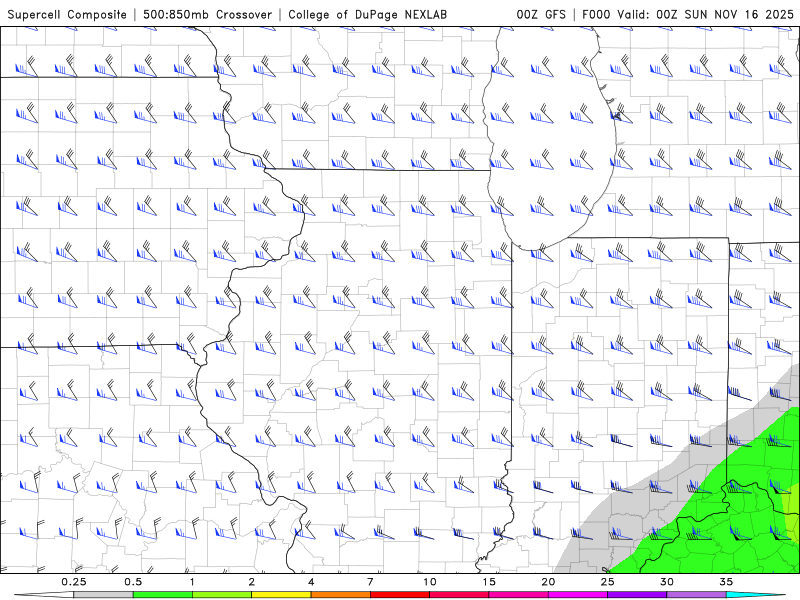Click the "30" legend value

click(667, 582)
